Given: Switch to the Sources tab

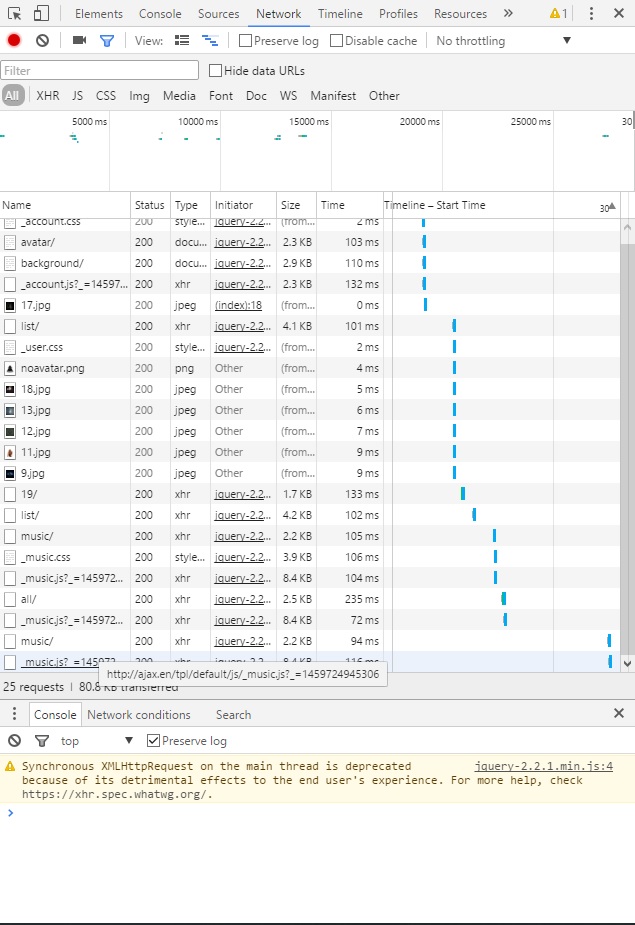Looking at the screenshot, I should click(x=218, y=14).
